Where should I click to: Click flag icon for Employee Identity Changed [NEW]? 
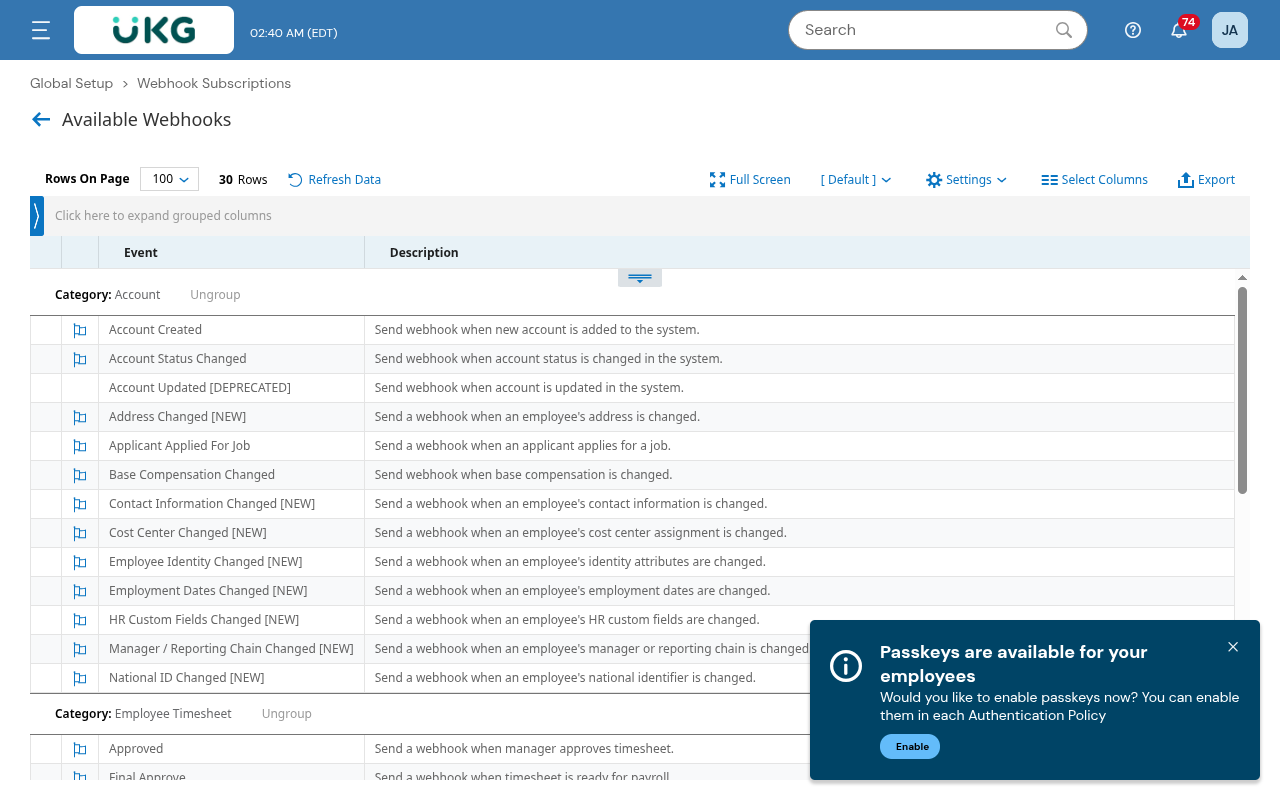(x=80, y=562)
